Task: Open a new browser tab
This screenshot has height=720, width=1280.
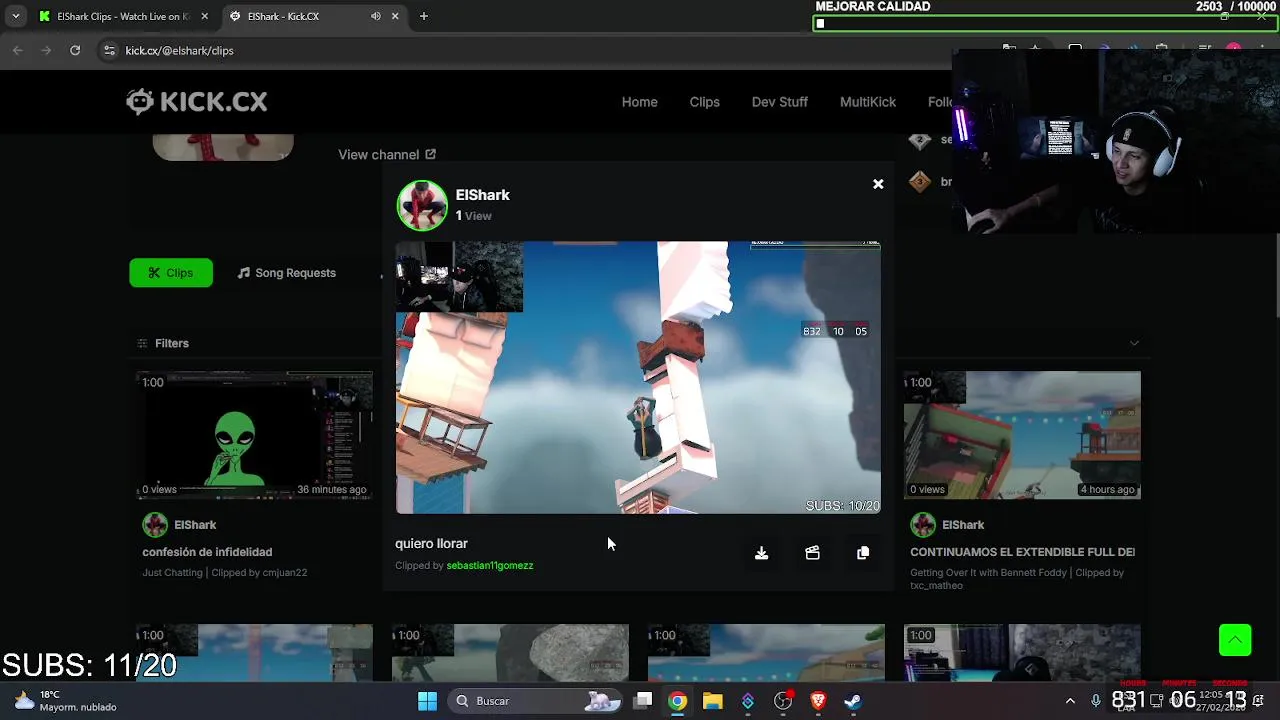Action: (x=424, y=16)
